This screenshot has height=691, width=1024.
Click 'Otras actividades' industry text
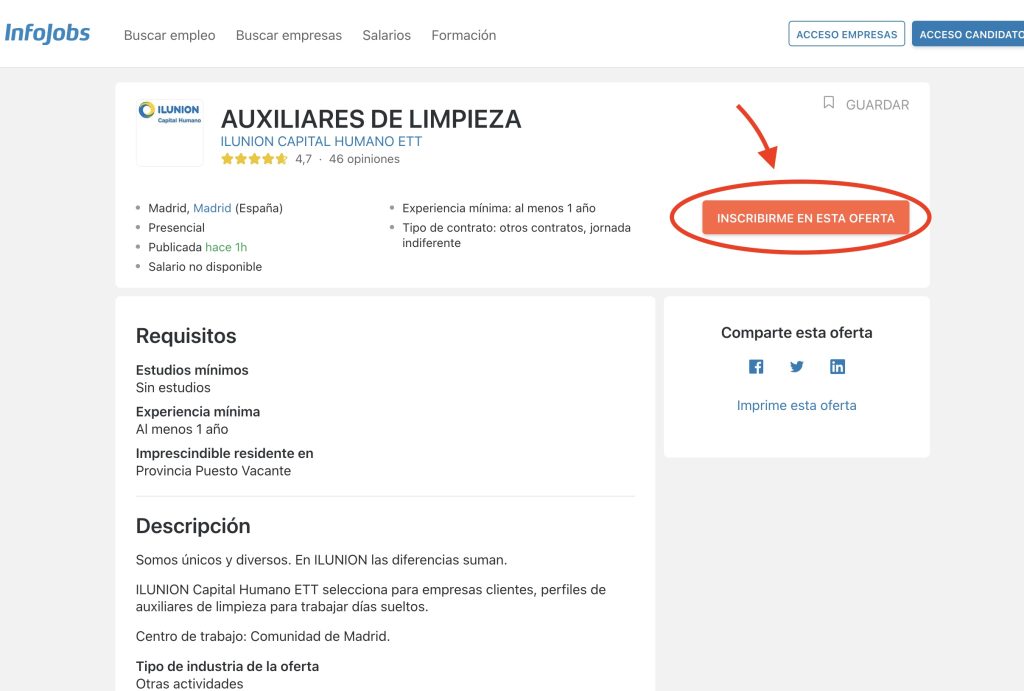[x=189, y=683]
